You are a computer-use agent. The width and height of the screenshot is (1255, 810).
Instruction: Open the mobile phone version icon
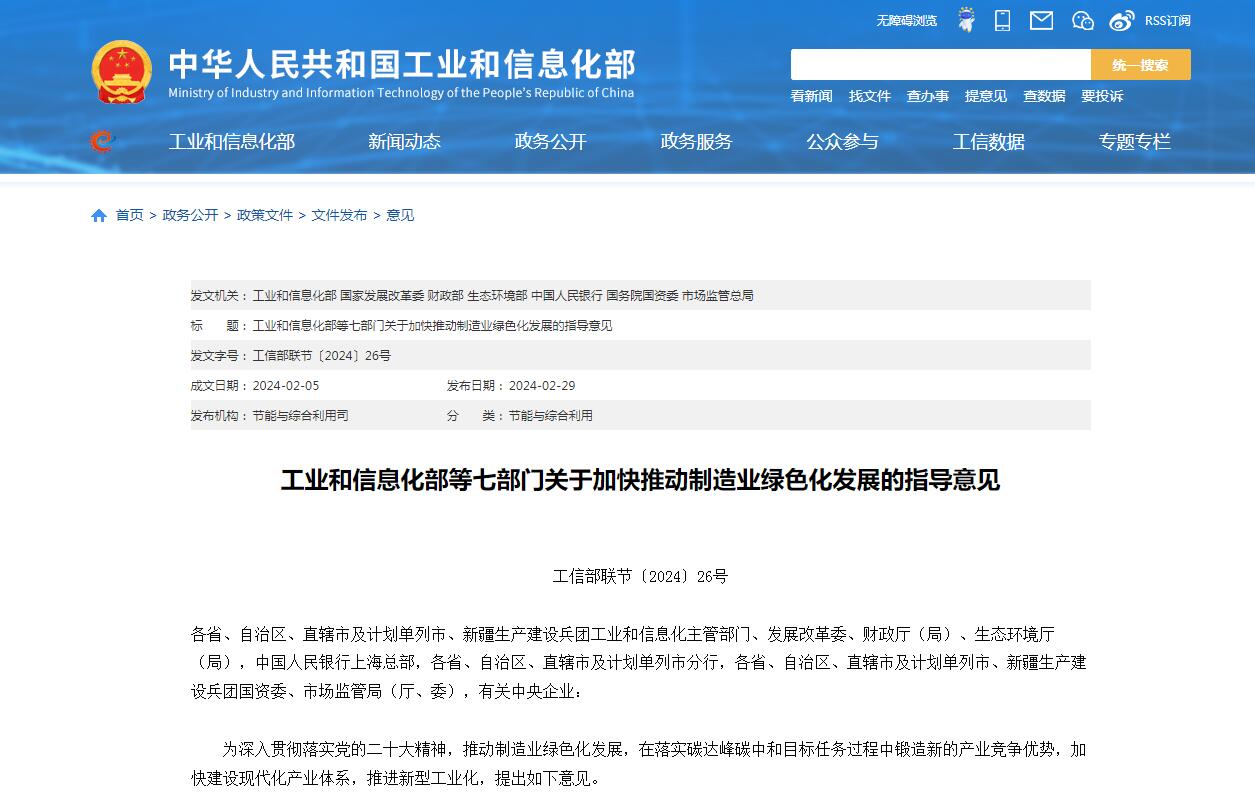tap(1003, 20)
